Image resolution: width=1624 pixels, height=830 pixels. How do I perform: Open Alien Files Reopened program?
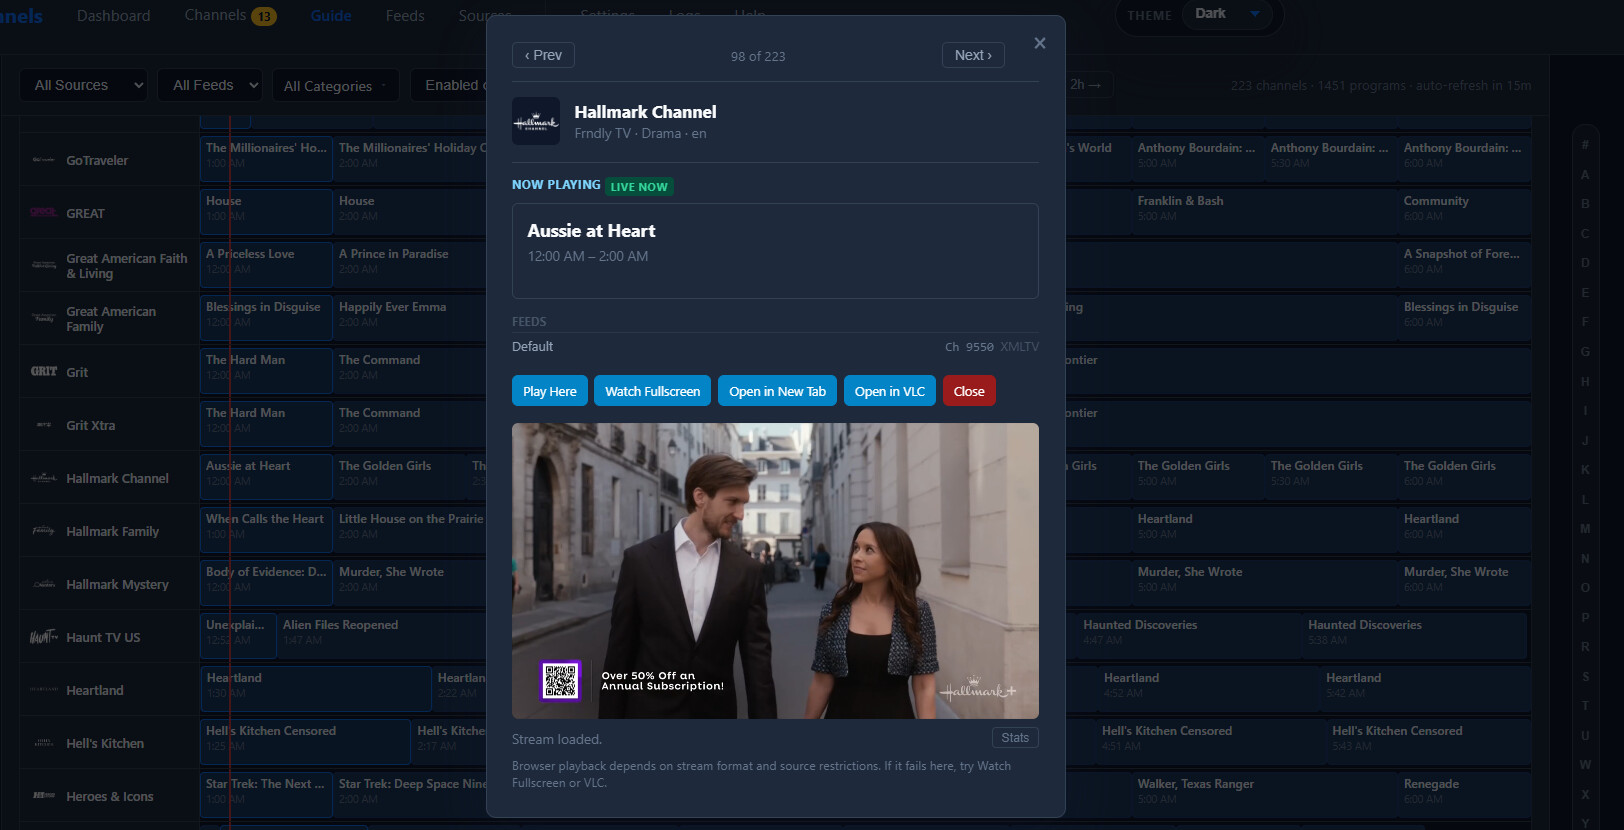tap(382, 636)
